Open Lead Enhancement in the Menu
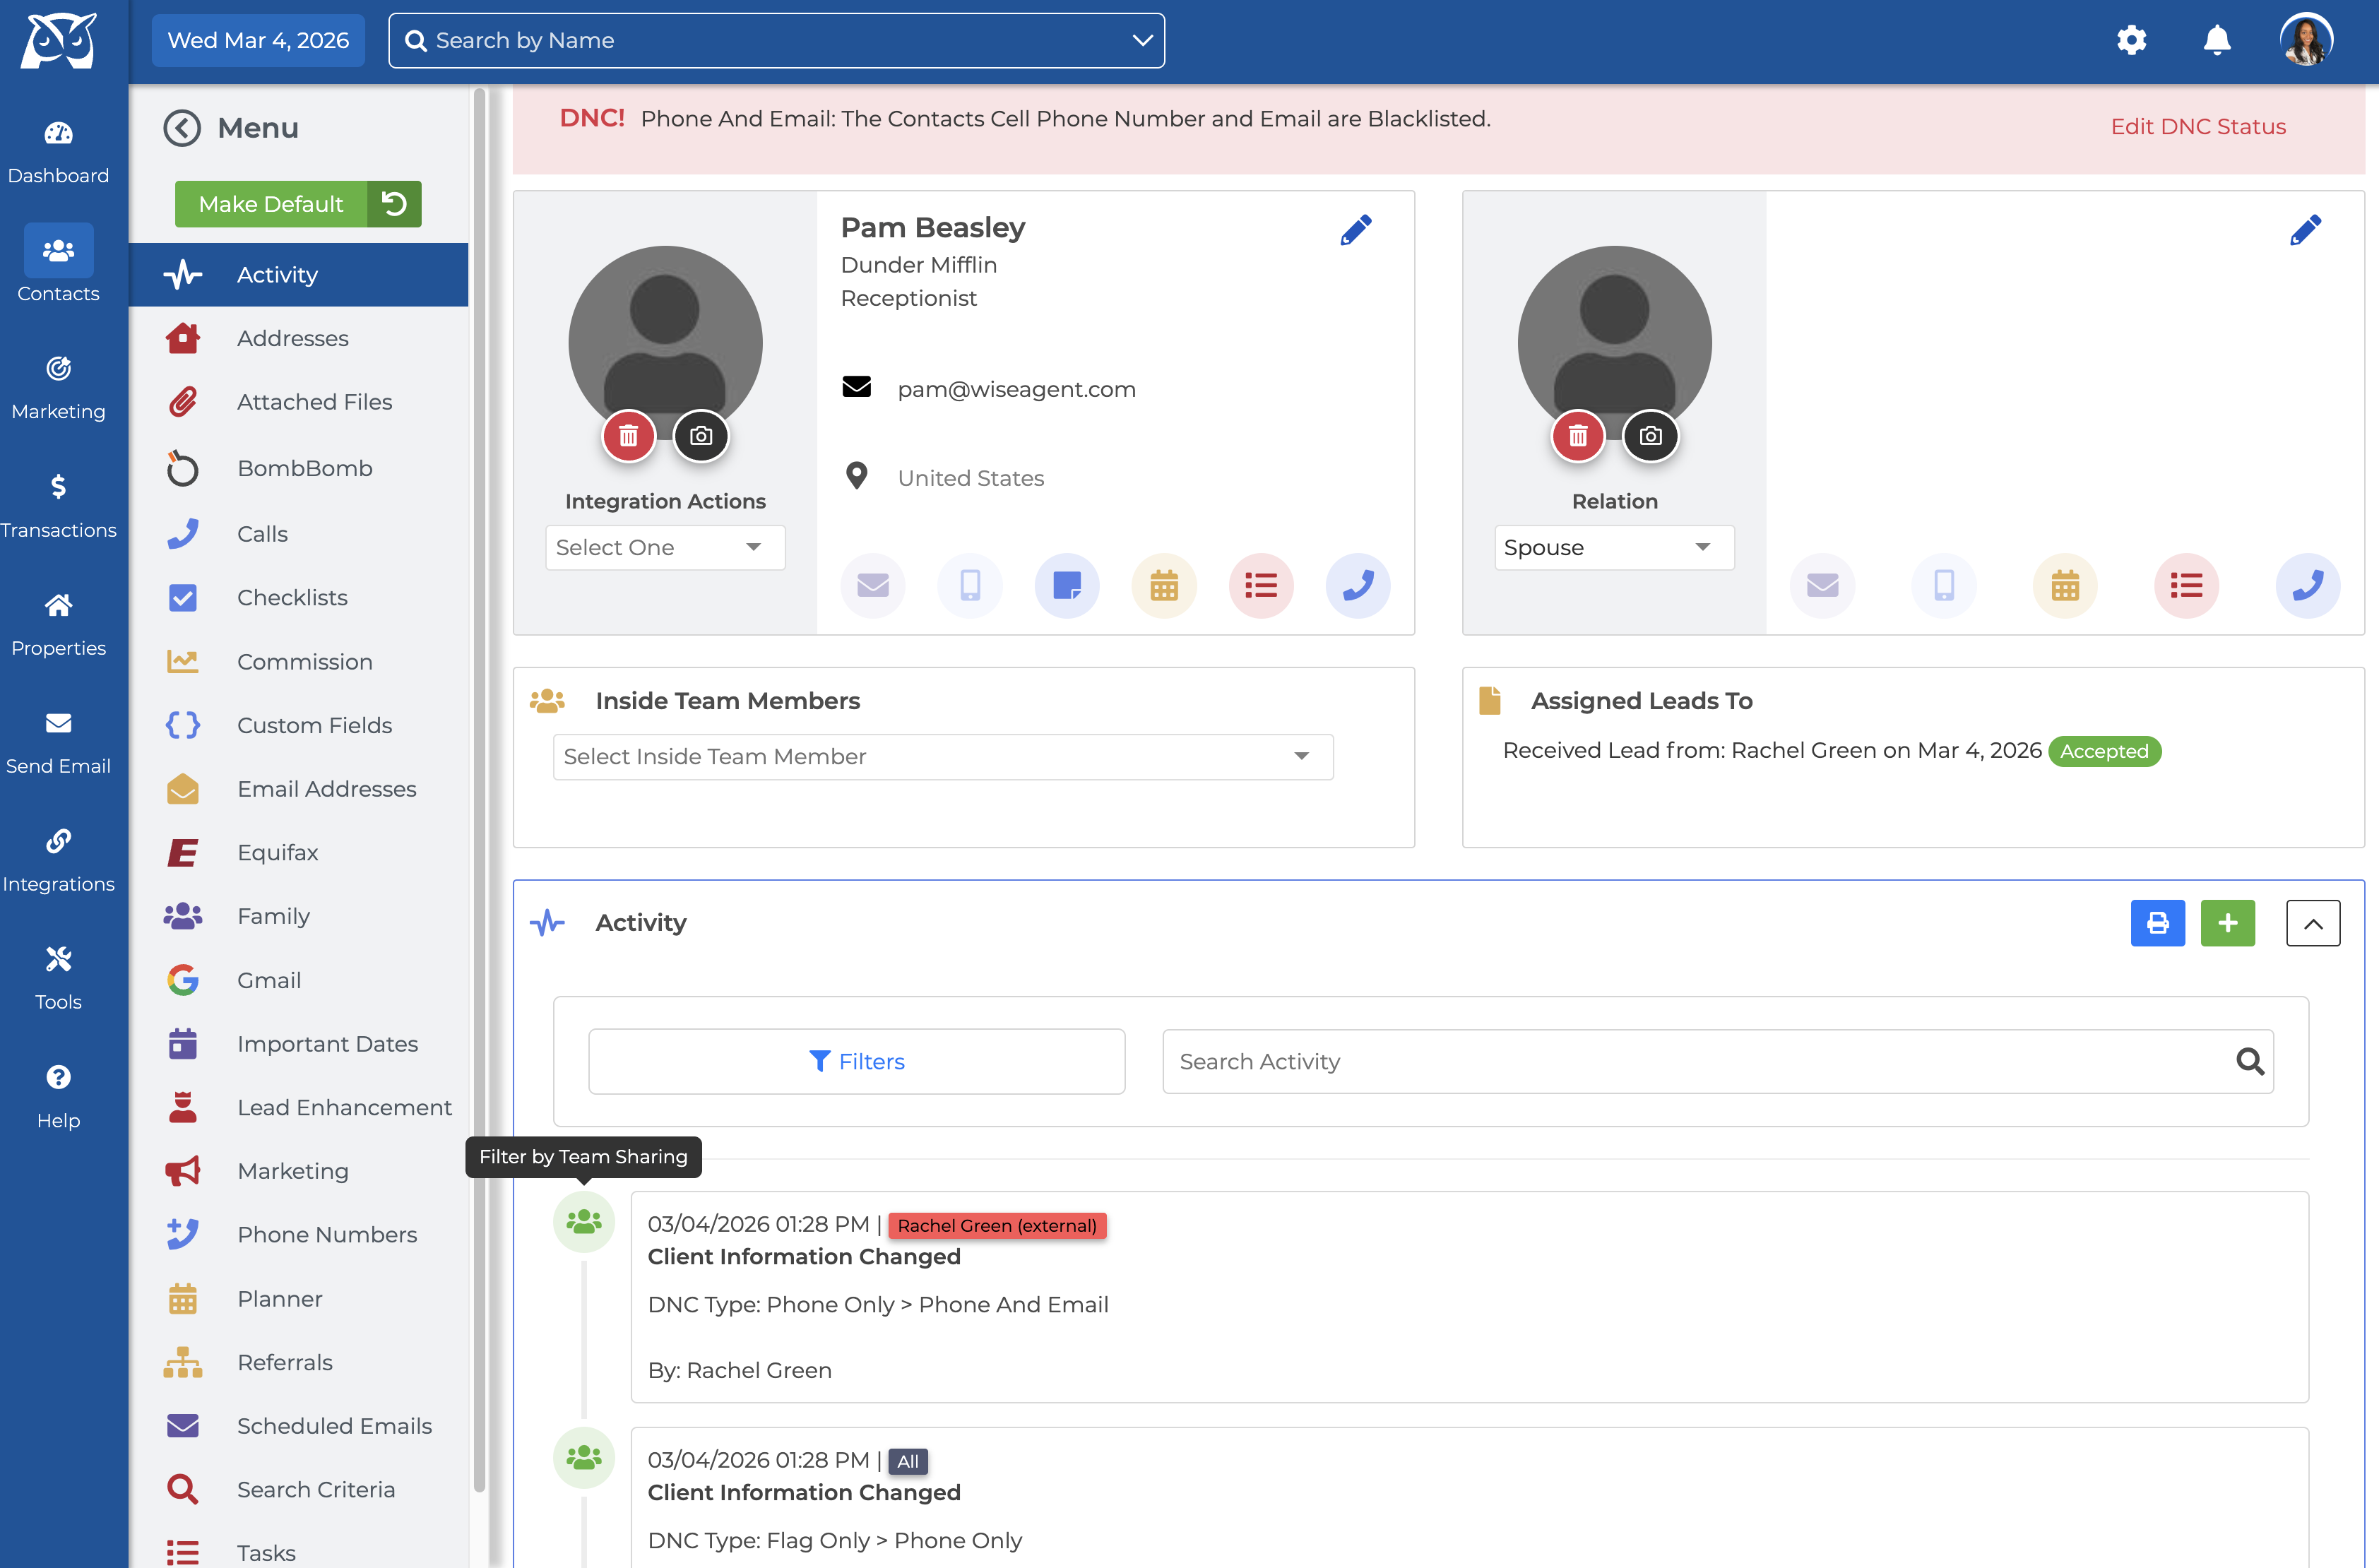Screen dimensions: 2379x1568 [299, 1108]
